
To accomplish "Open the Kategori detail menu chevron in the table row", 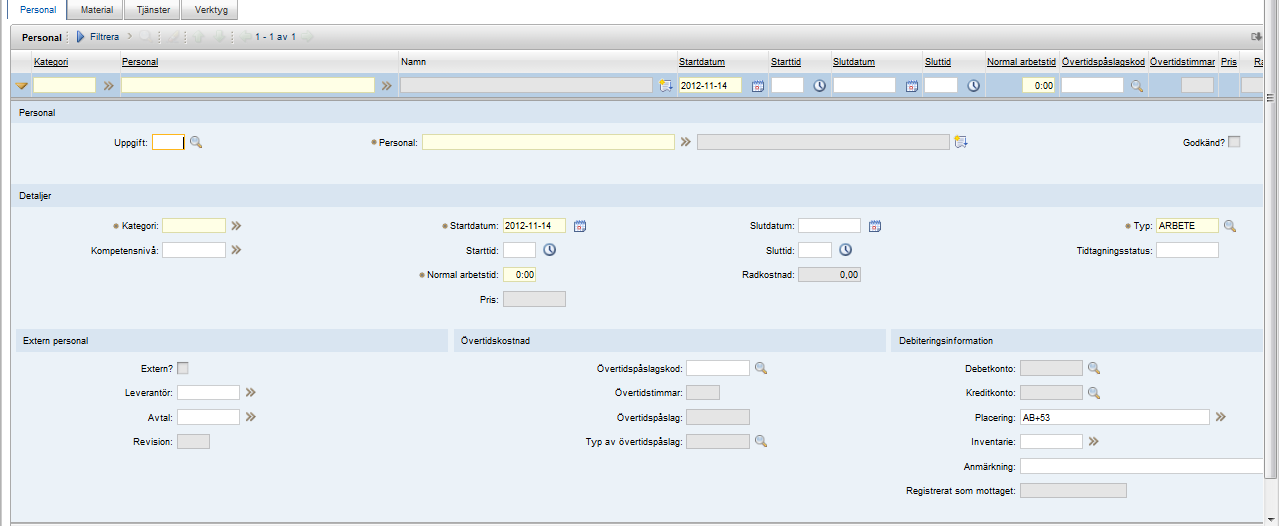I will tap(109, 86).
